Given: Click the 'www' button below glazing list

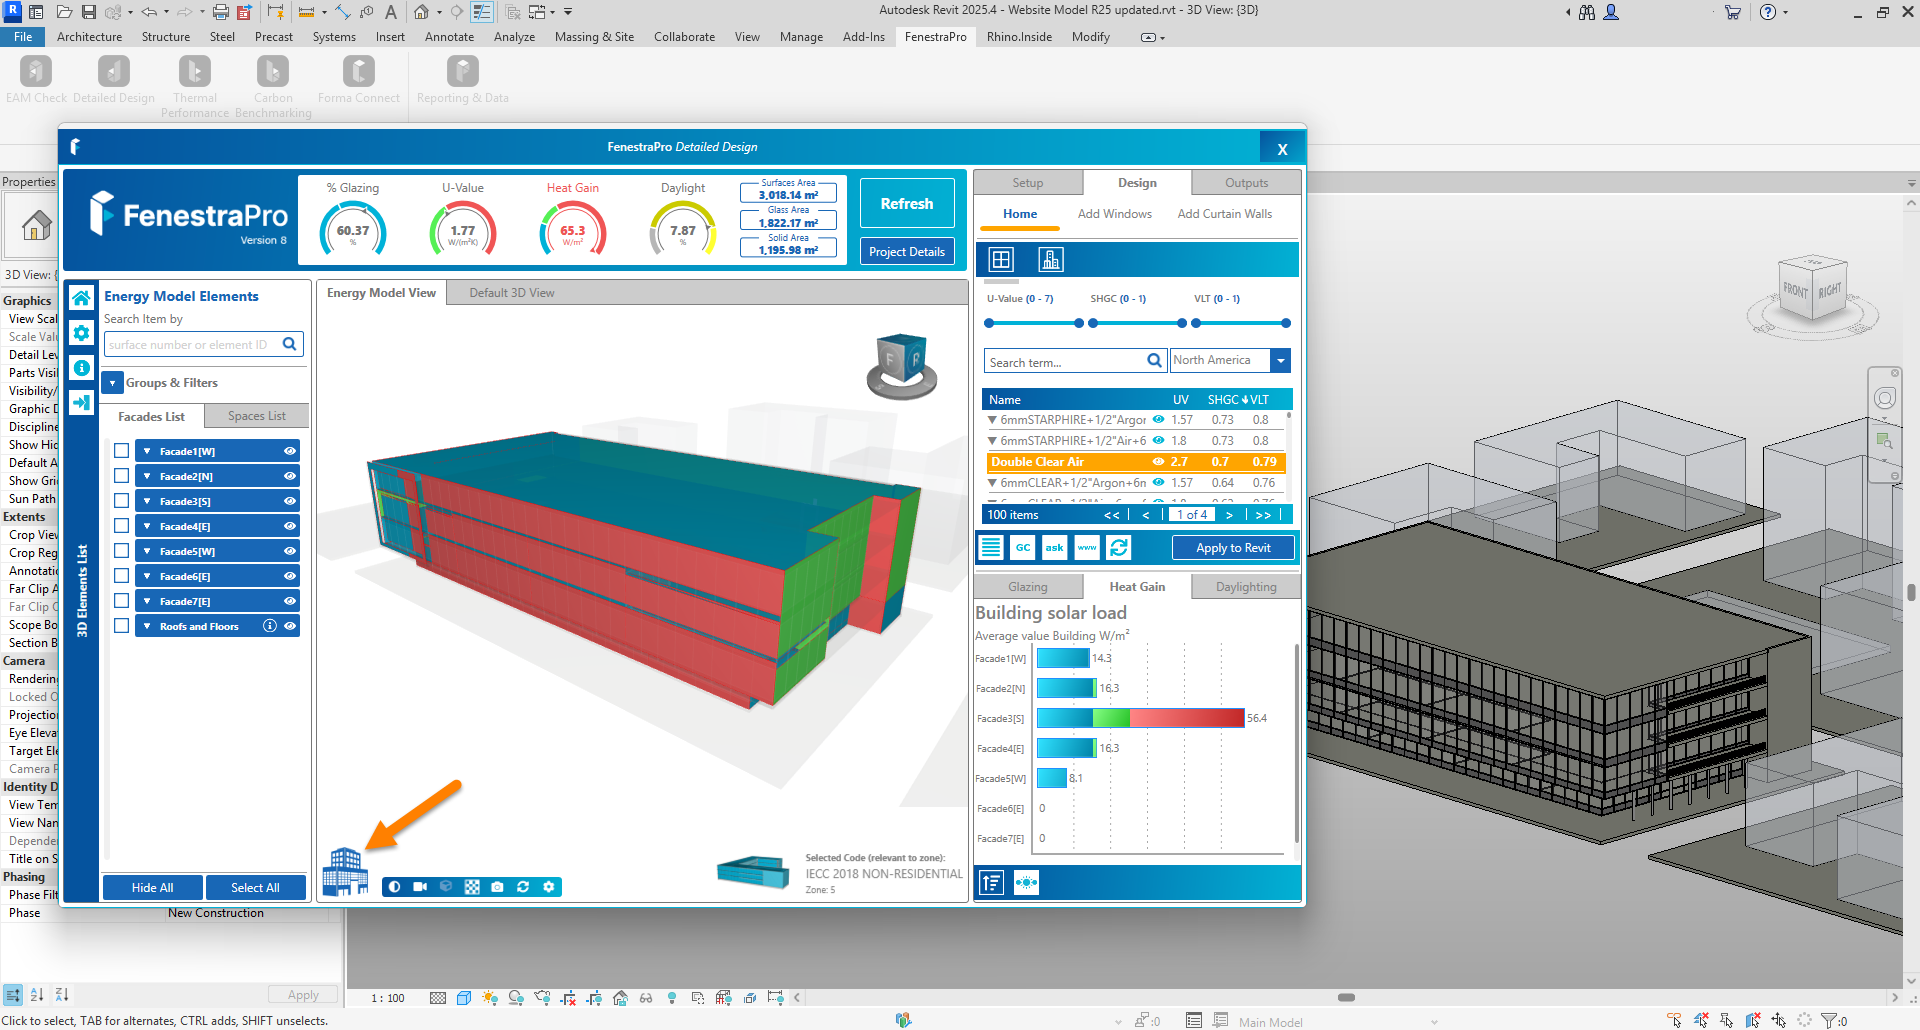Looking at the screenshot, I should click(1087, 548).
